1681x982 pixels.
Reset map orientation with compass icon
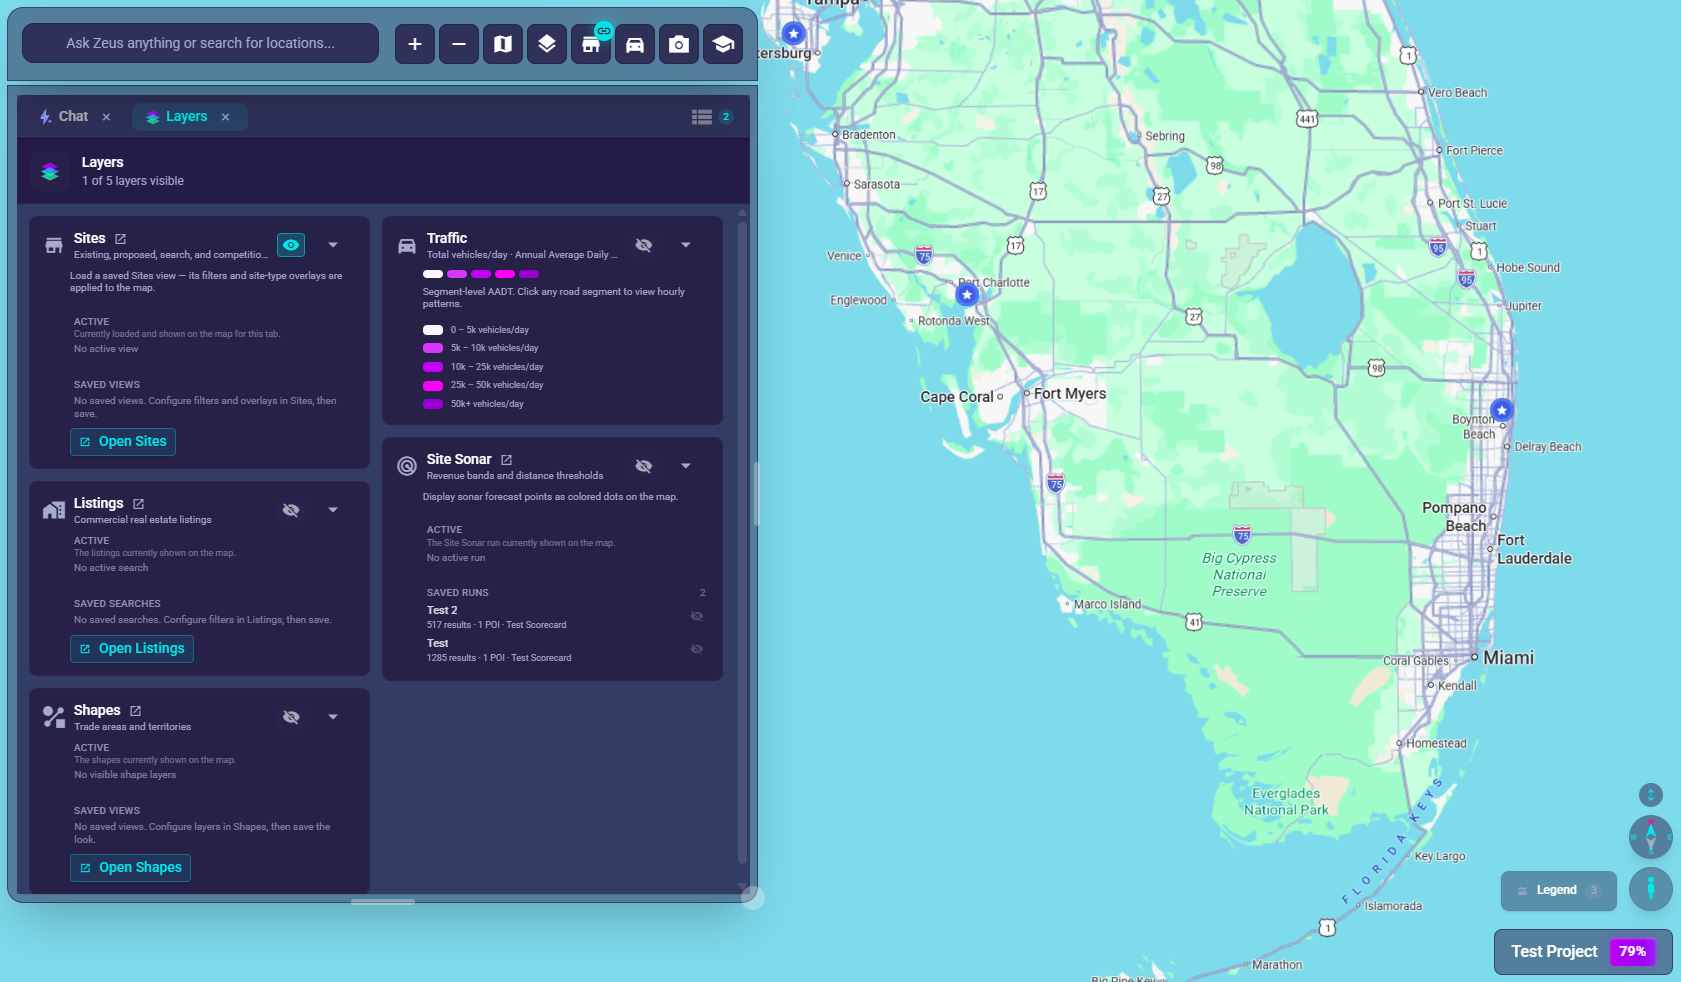point(1651,837)
